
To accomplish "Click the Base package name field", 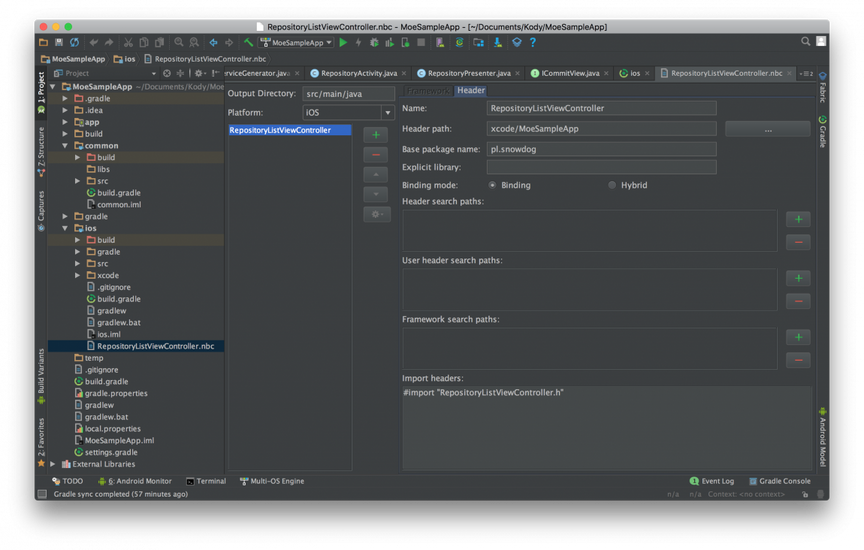I will [x=601, y=149].
